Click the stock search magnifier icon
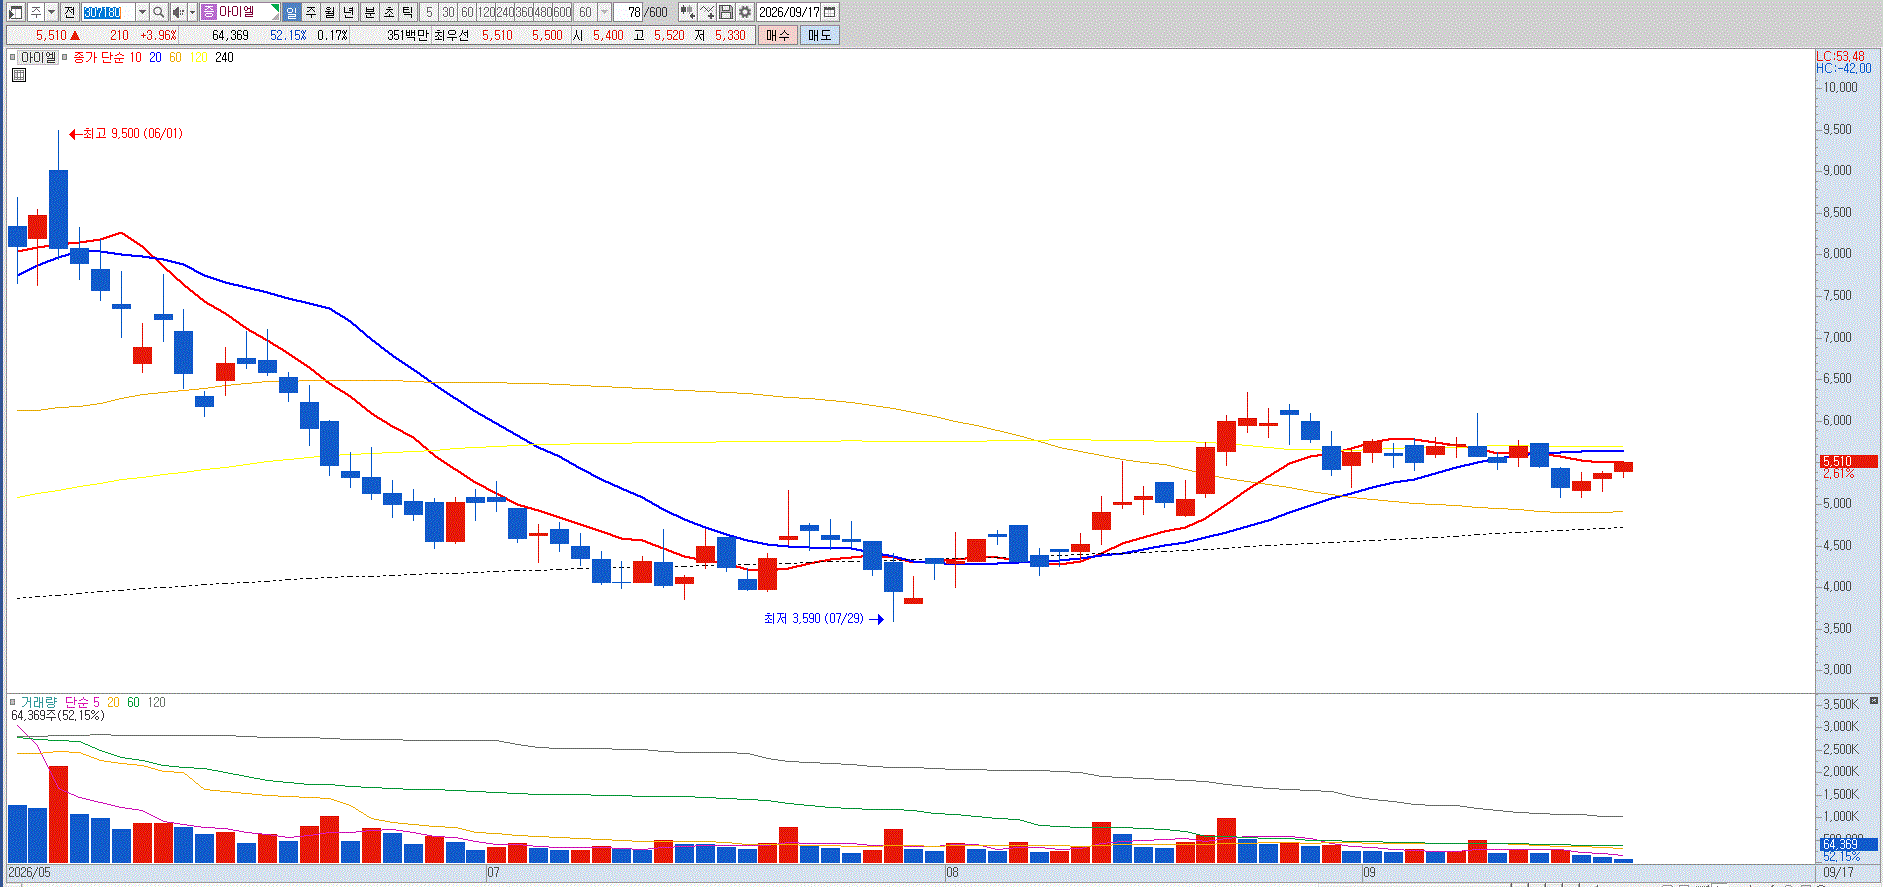This screenshot has width=1883, height=887. coord(158,12)
